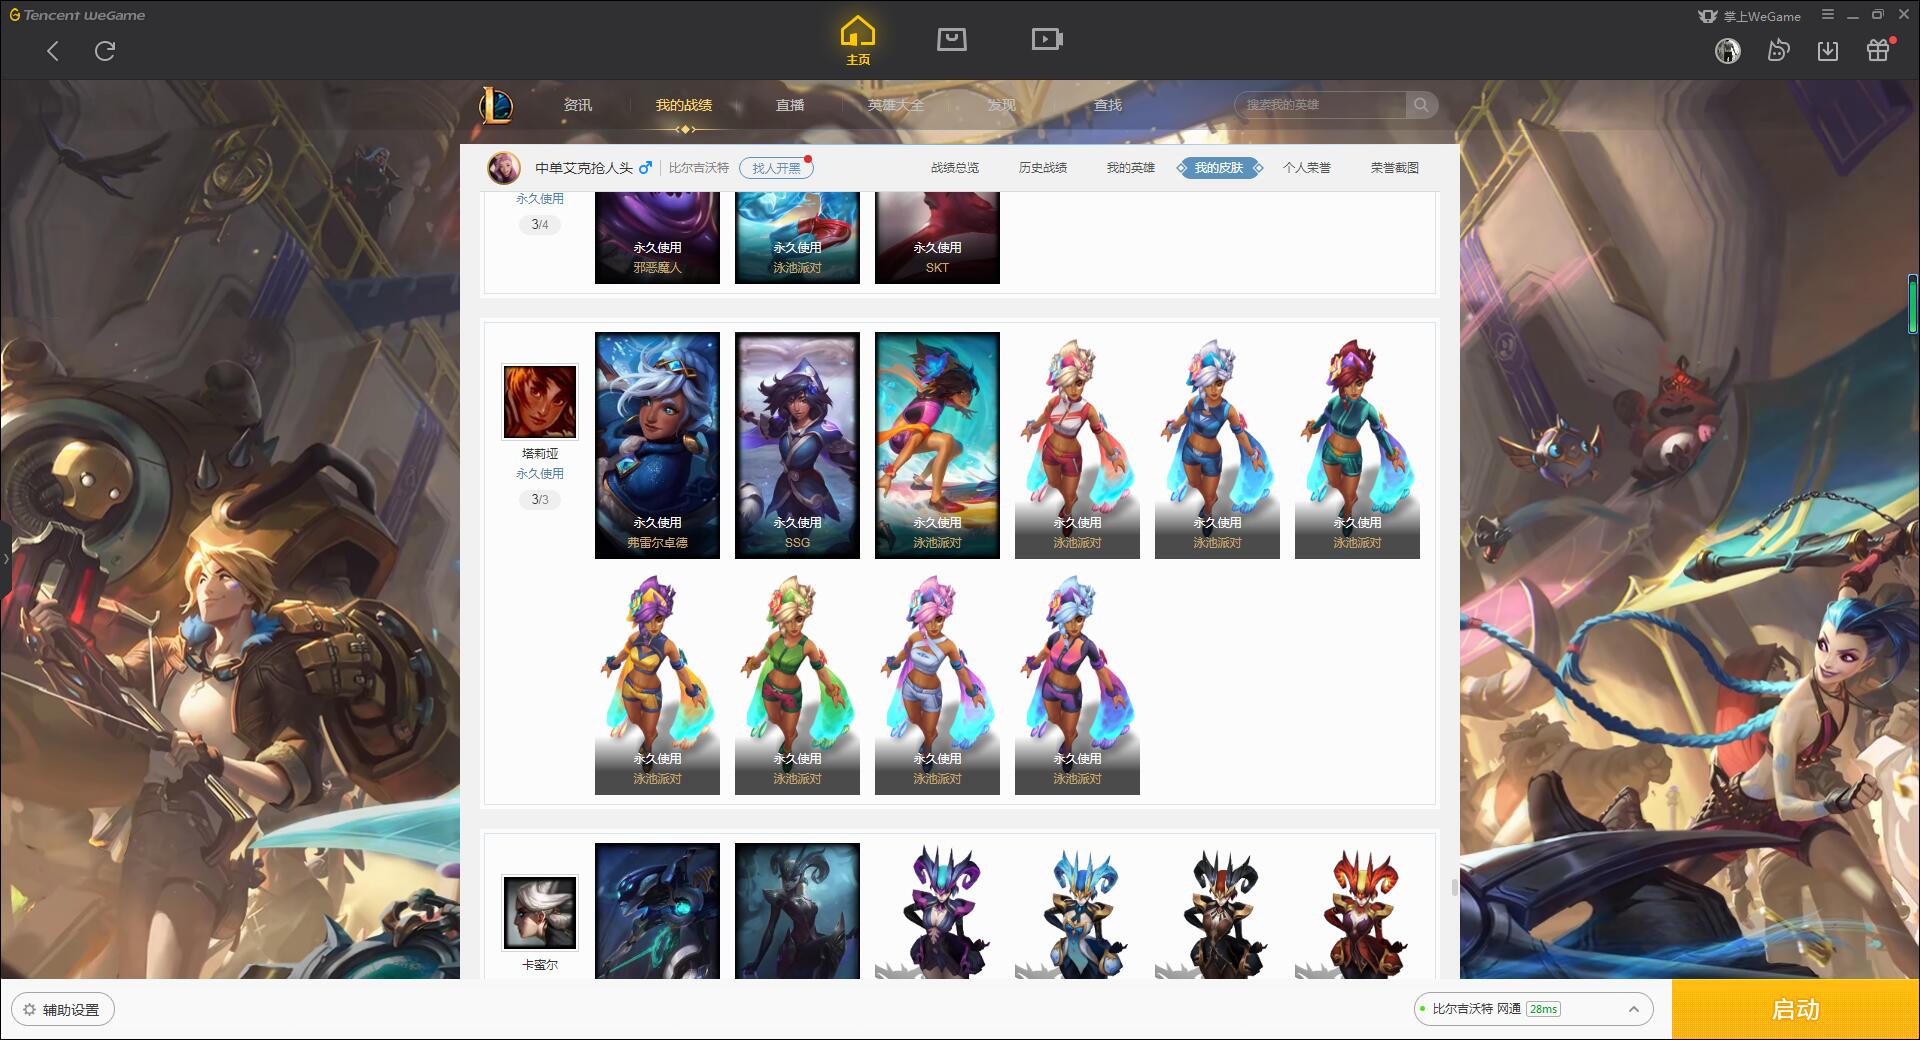Click server name 比尔吉沃特 beside summoner name
The width and height of the screenshot is (1920, 1040).
tap(699, 168)
